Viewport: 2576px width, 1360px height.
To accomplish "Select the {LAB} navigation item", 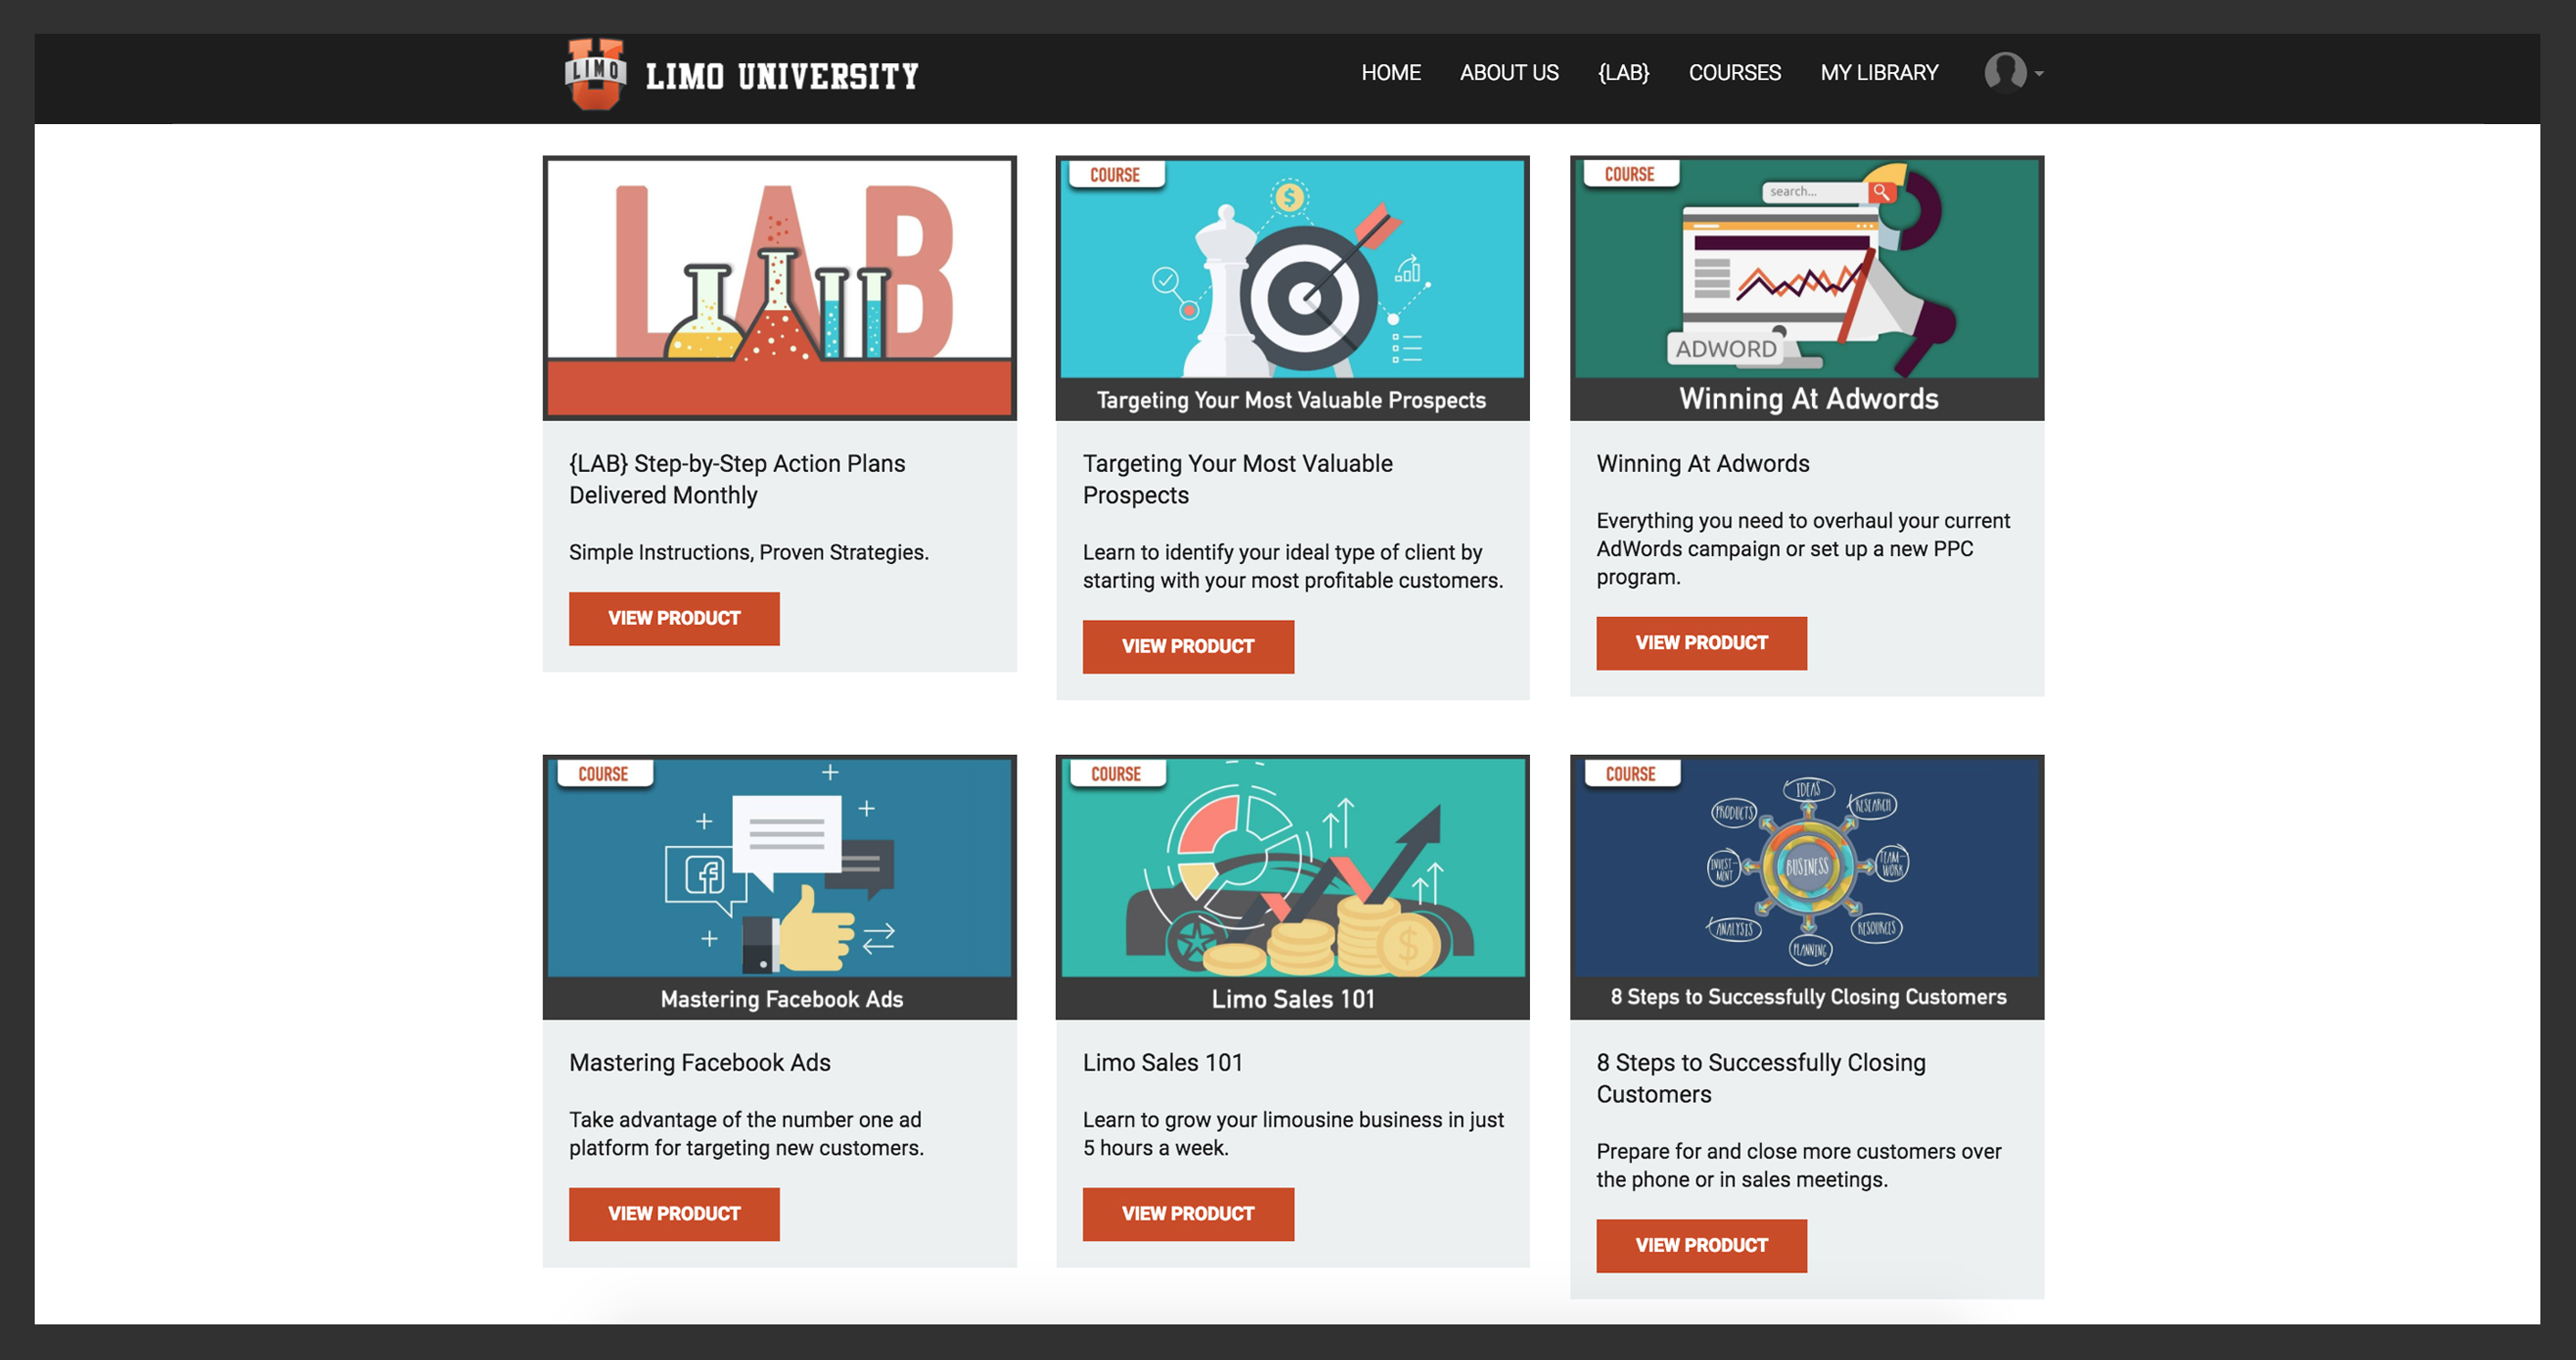I will [1623, 73].
